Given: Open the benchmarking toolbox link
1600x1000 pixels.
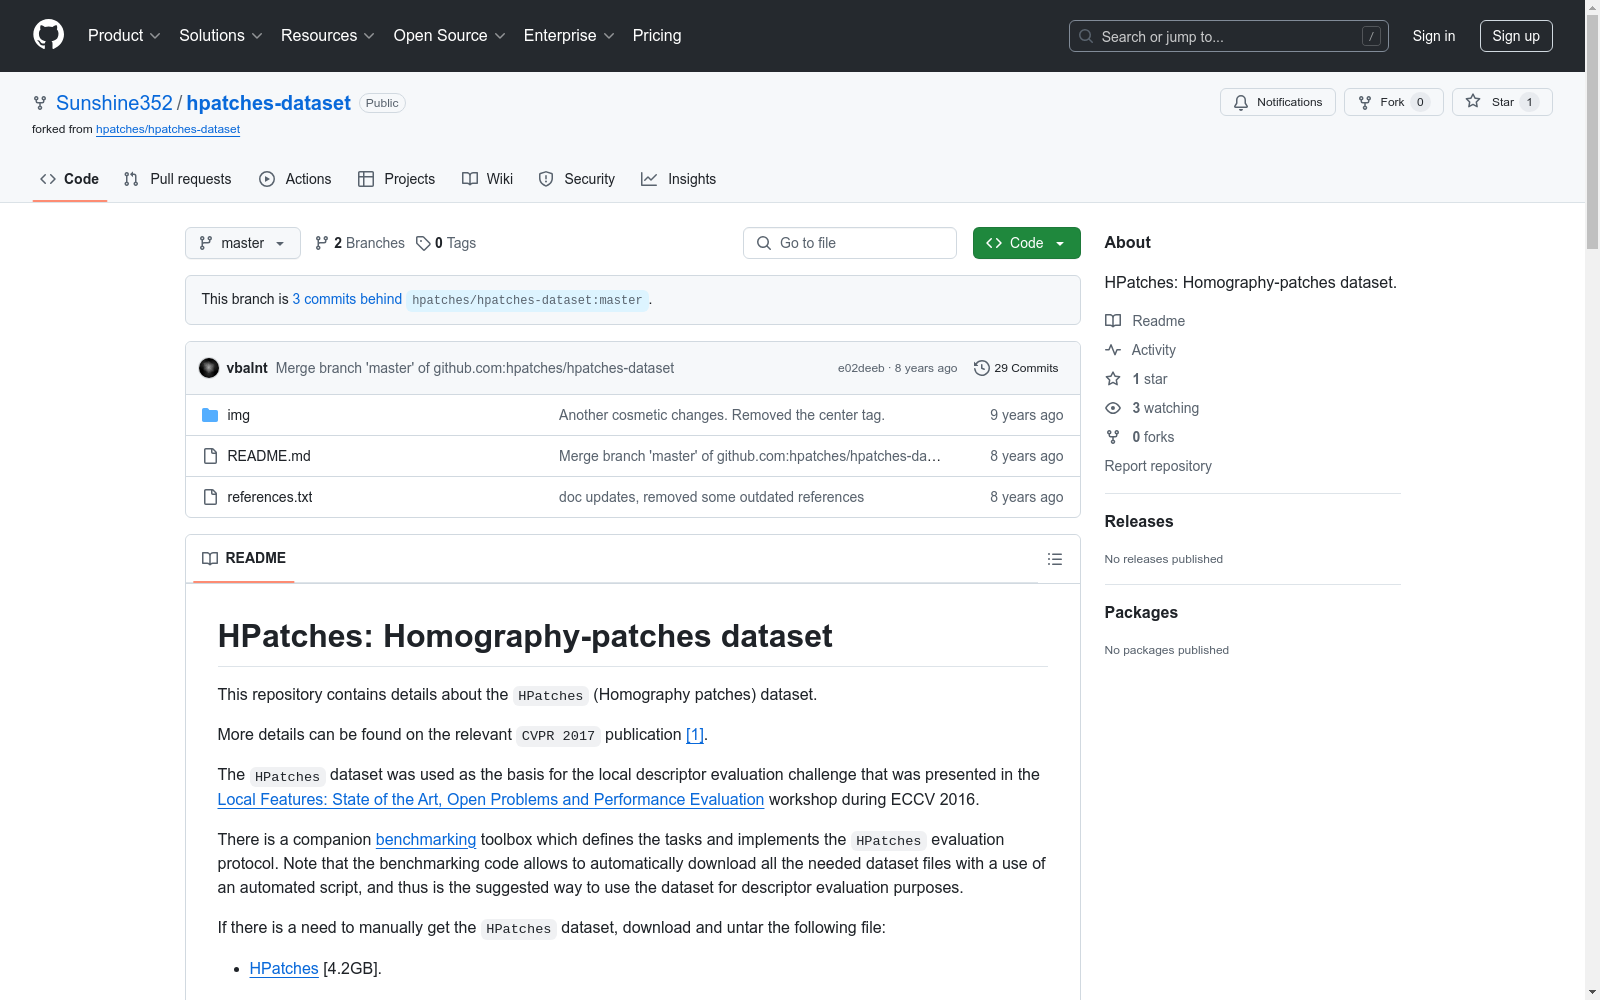Looking at the screenshot, I should (426, 840).
